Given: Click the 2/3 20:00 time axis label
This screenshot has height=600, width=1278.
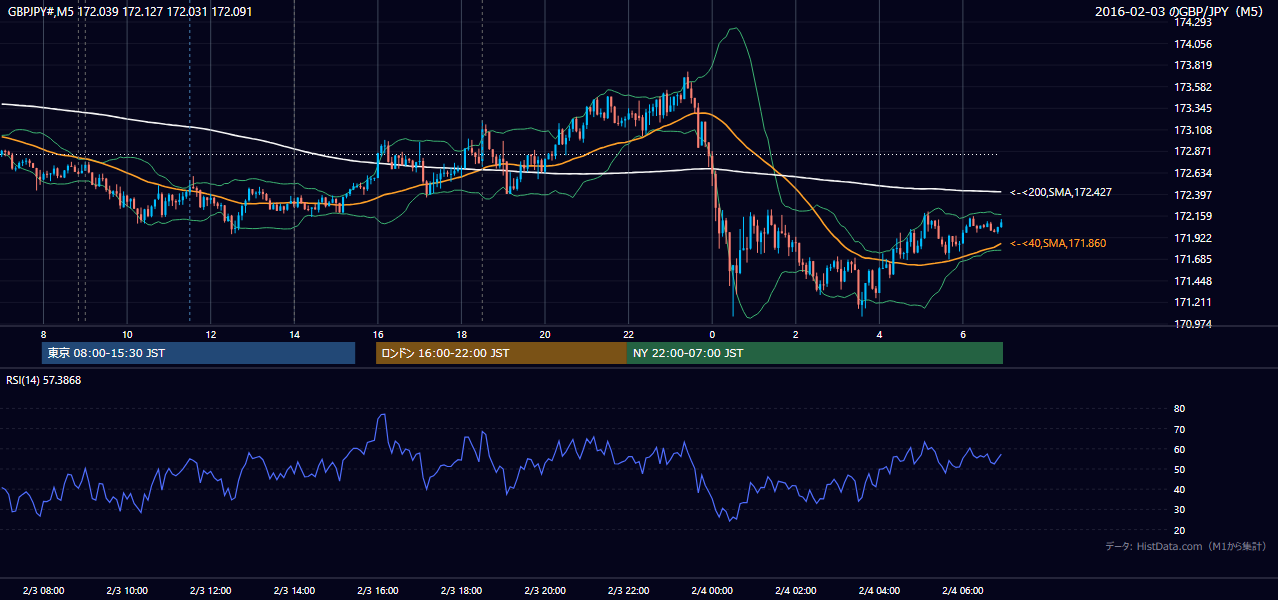Looking at the screenshot, I should coord(544,590).
